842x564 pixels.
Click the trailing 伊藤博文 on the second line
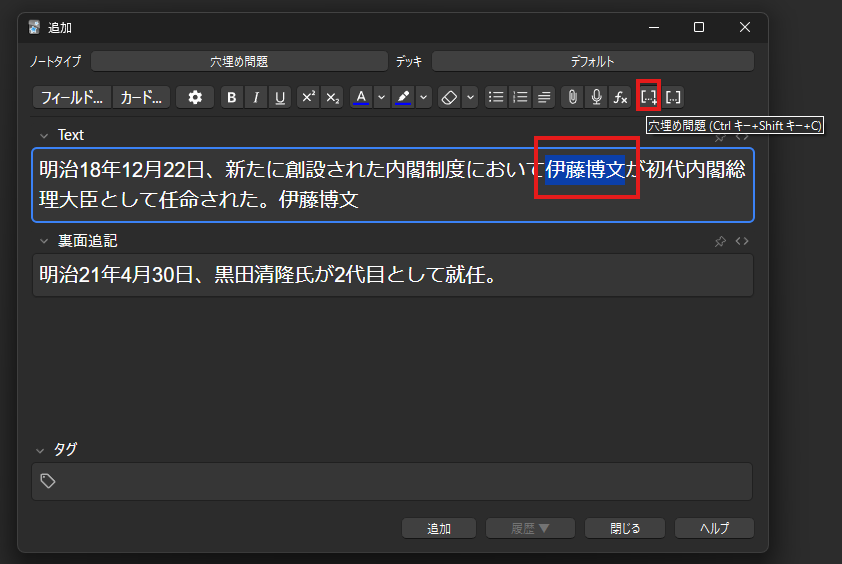point(318,200)
